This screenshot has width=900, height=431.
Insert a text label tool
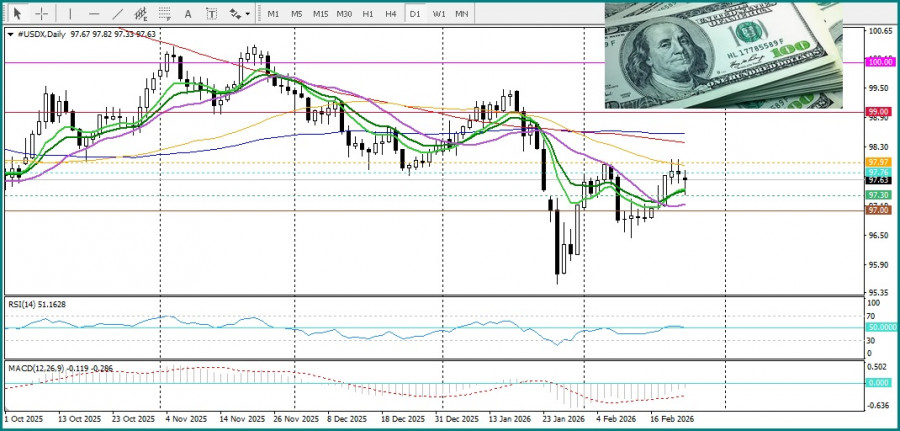[x=212, y=14]
